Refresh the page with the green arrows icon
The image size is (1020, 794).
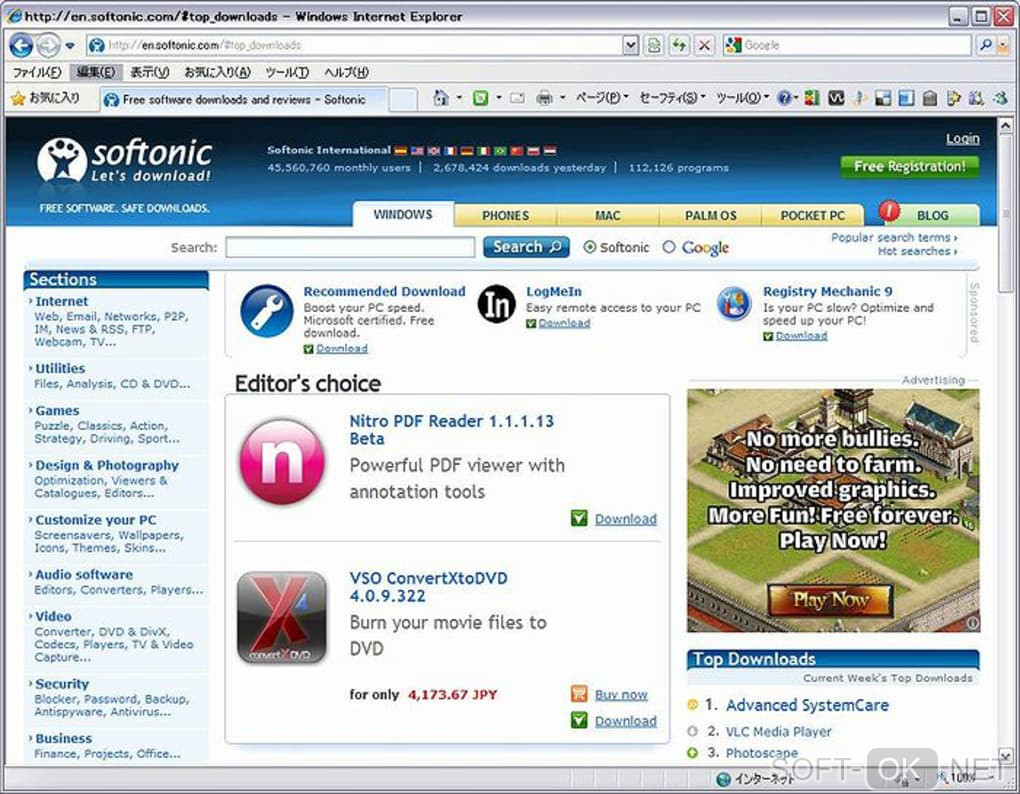(x=679, y=45)
